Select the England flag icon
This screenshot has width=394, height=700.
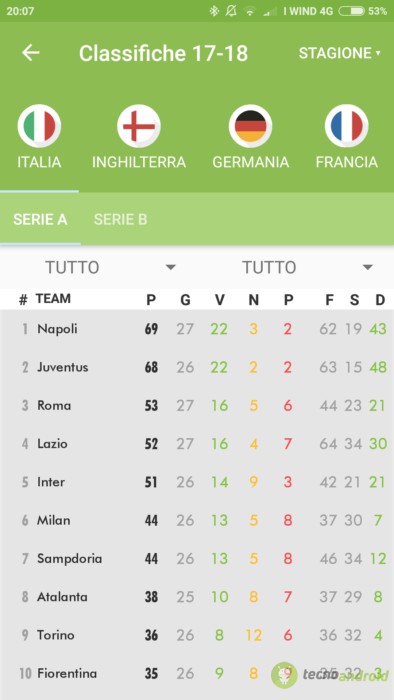pyautogui.click(x=139, y=126)
